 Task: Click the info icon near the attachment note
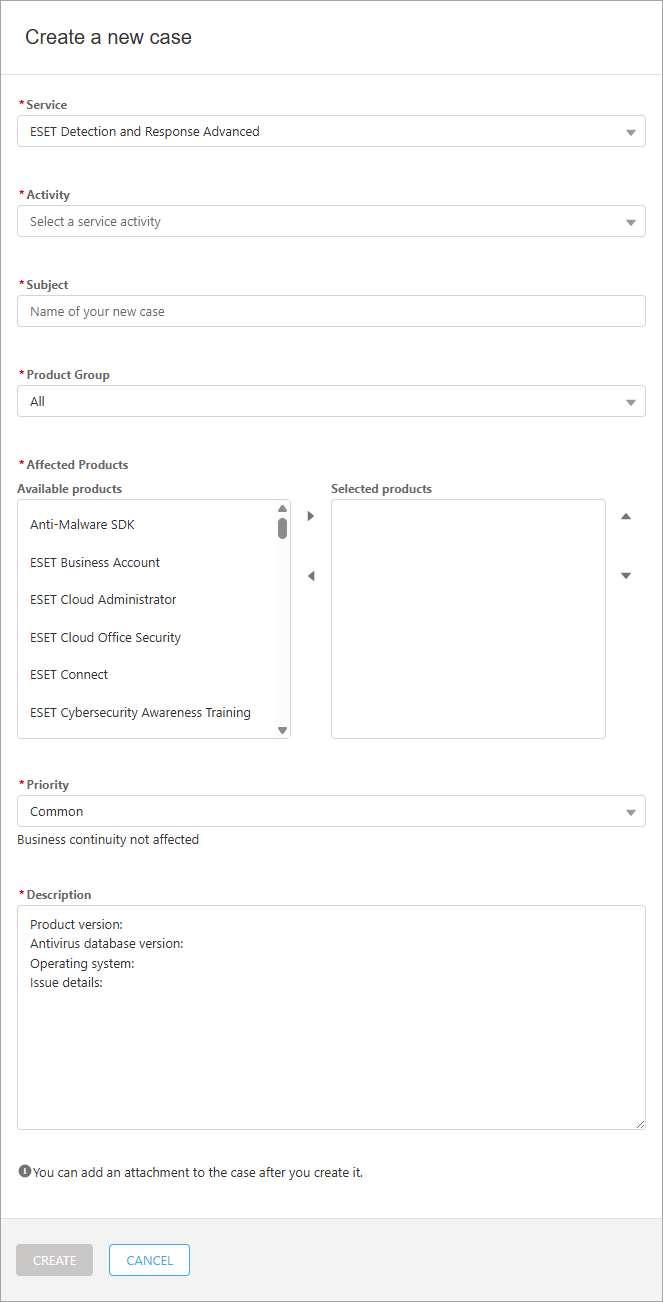coord(22,1171)
